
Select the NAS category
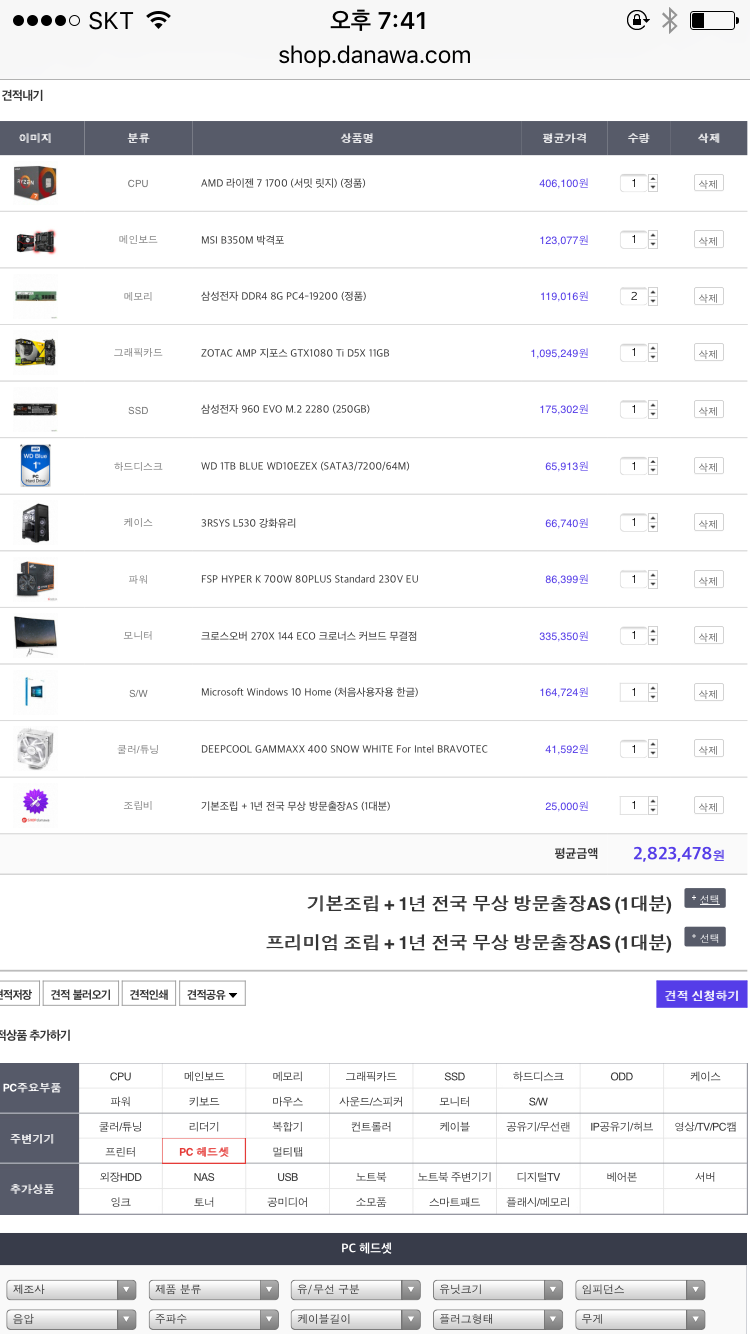pos(204,1177)
